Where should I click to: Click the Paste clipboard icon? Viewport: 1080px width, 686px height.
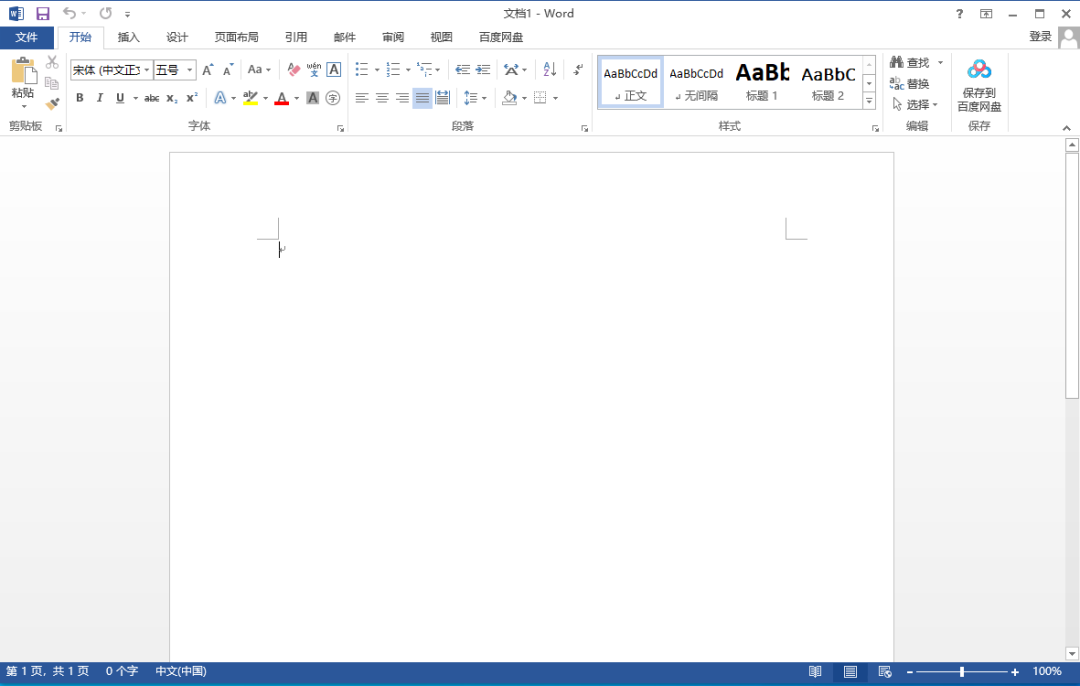23,71
